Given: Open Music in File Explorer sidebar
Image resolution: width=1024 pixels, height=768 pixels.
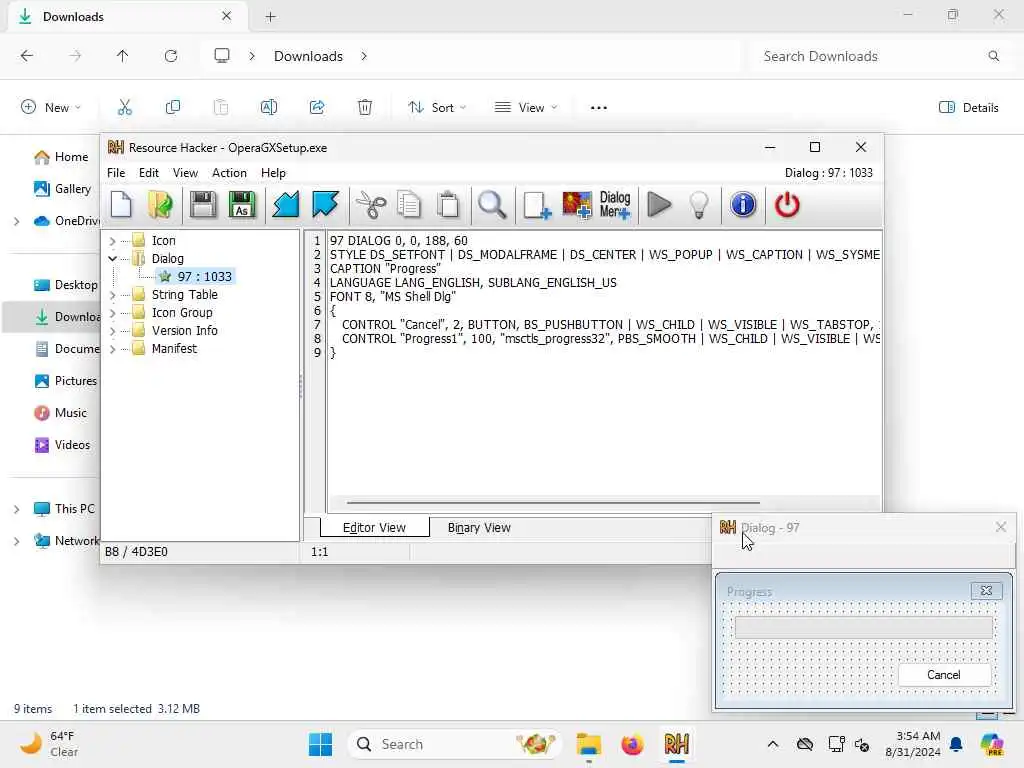Looking at the screenshot, I should coord(61,413).
